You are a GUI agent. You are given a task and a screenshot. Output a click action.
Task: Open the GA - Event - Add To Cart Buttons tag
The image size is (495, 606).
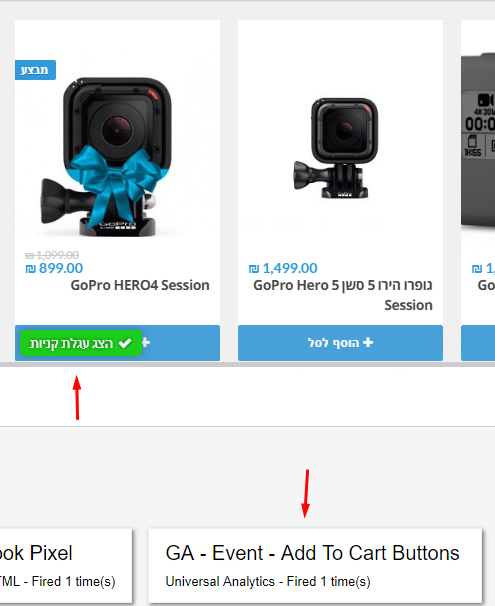click(315, 565)
